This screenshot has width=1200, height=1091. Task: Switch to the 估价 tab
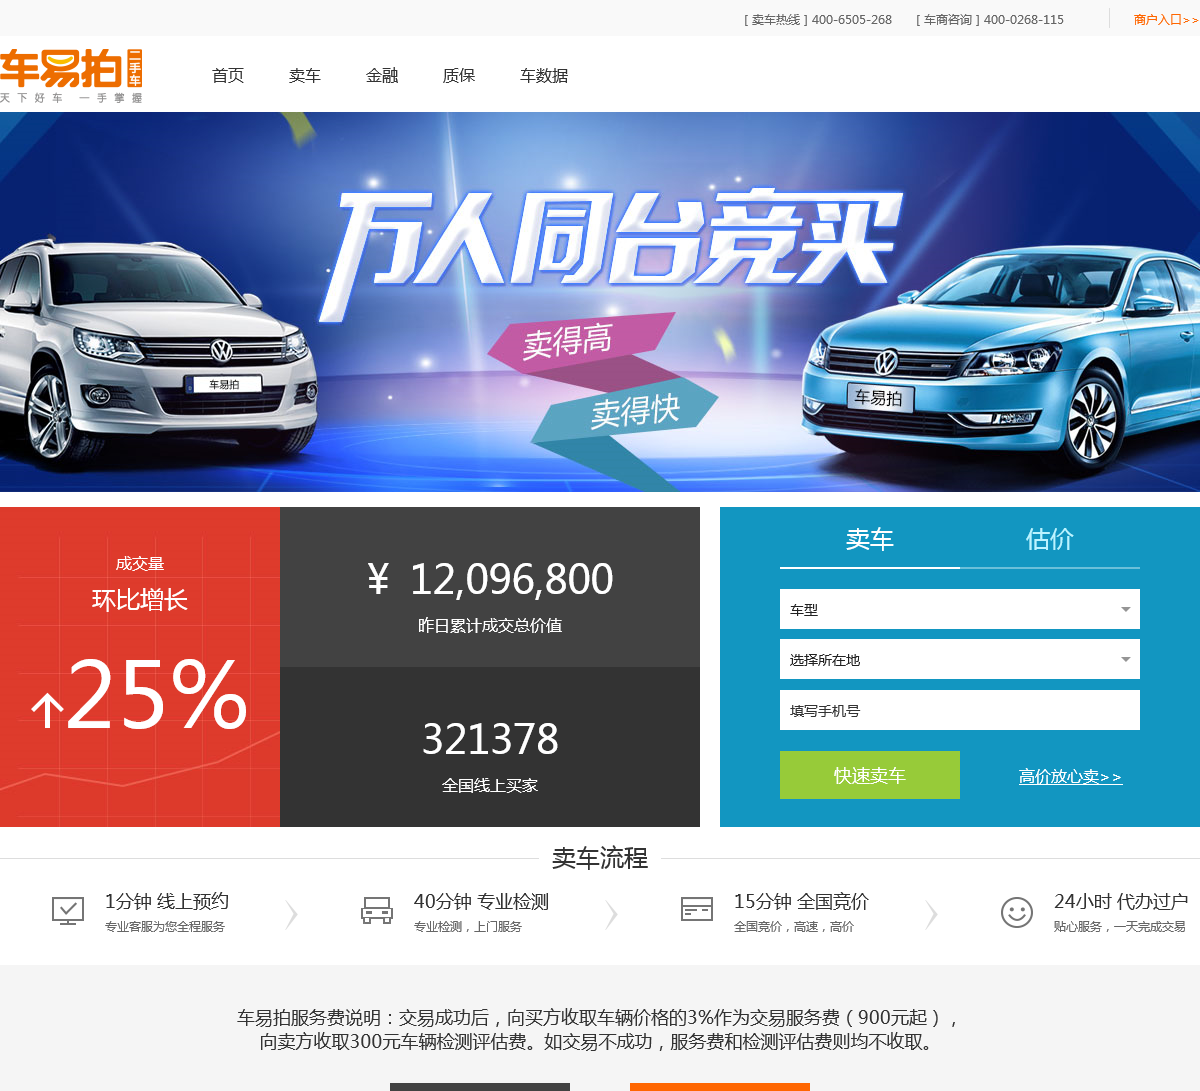pos(1050,540)
